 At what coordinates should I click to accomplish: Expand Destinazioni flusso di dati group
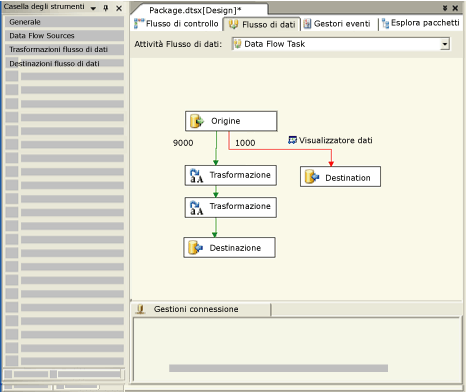(64, 63)
